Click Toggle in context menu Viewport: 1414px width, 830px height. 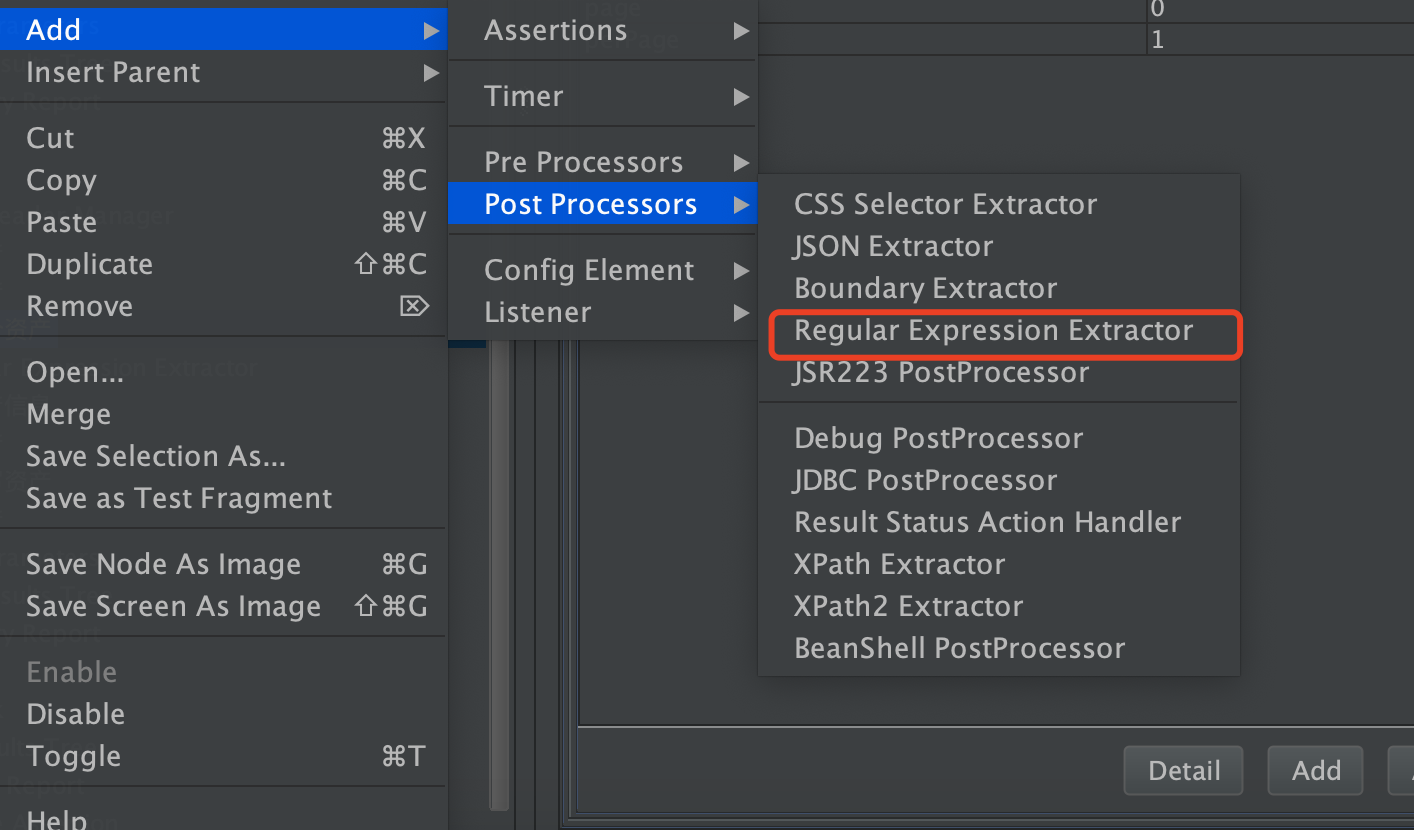pyautogui.click(x=74, y=757)
